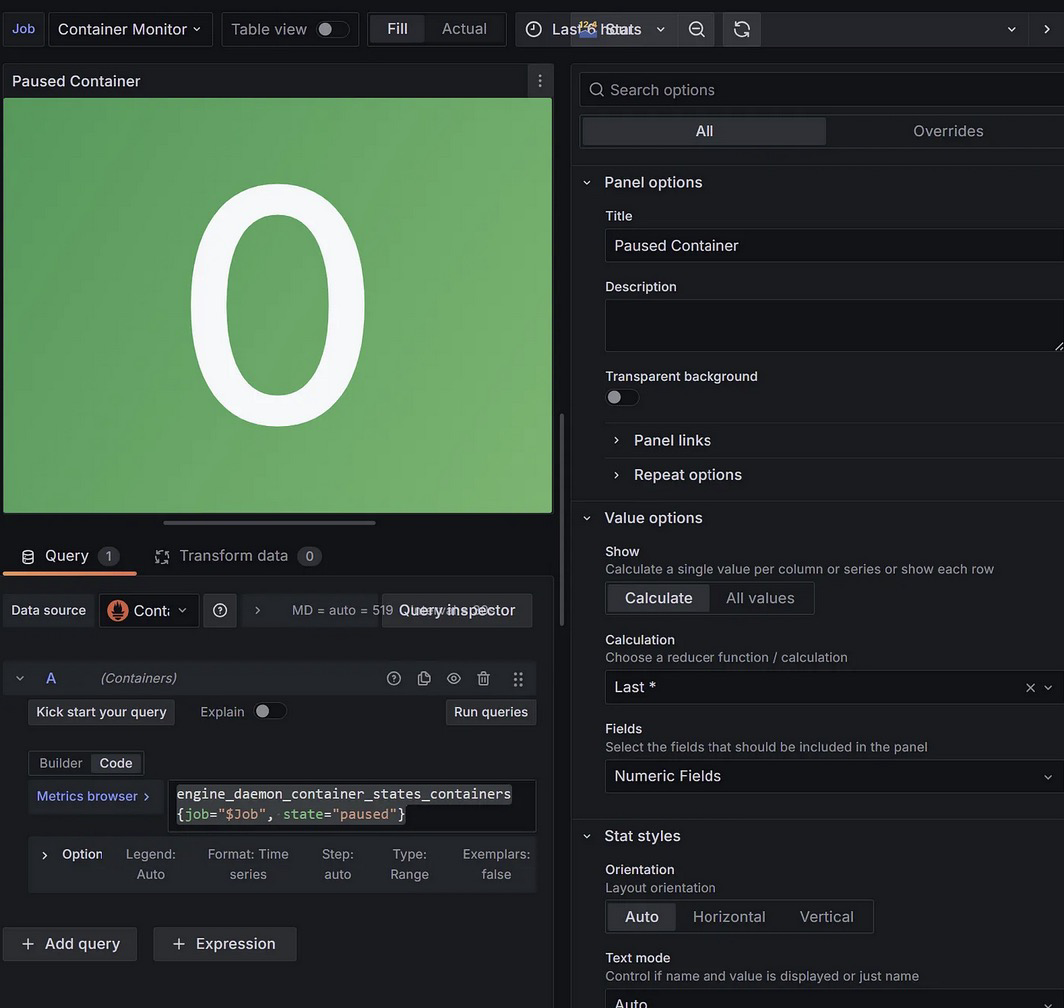Viewport: 1064px width, 1008px height.
Task: Choose the Calculate show option
Action: (x=658, y=598)
